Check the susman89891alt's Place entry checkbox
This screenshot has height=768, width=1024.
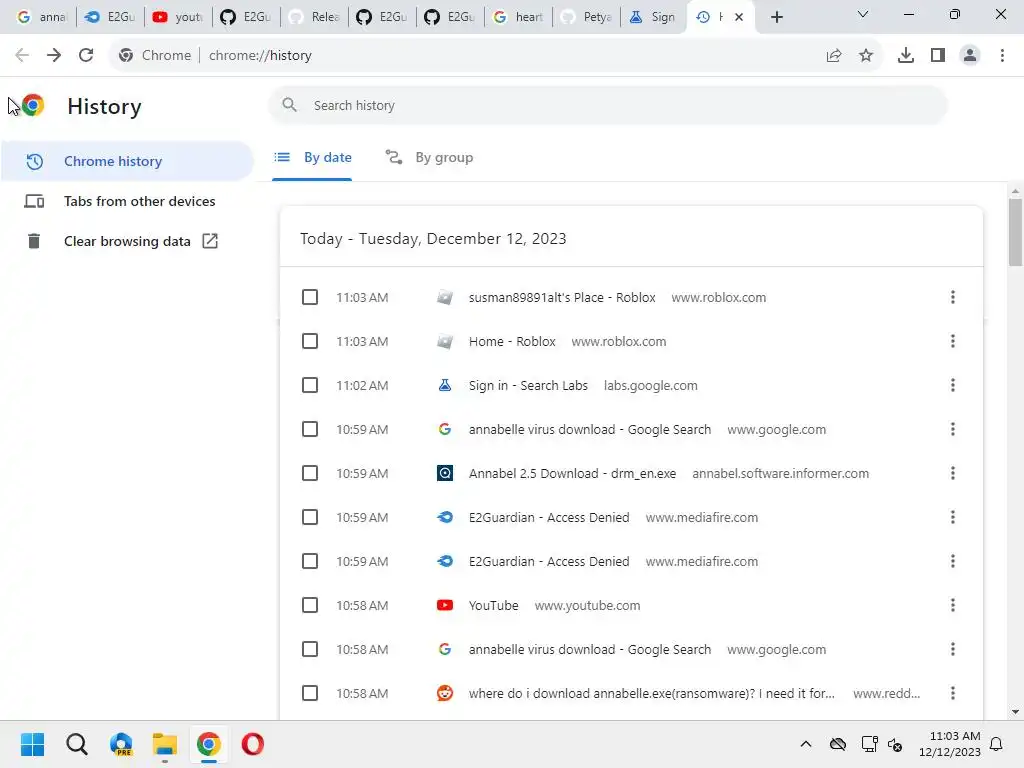310,297
